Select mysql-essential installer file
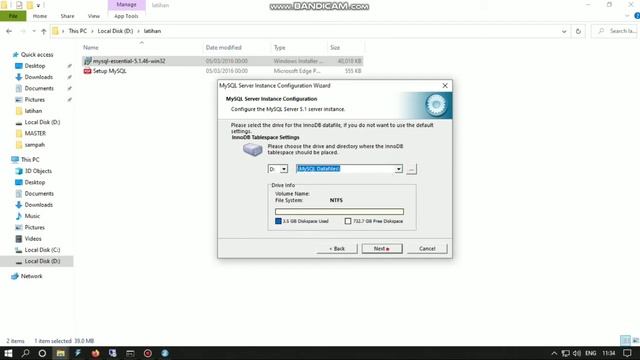Screen dimensions: 640x360 [x=222, y=61]
